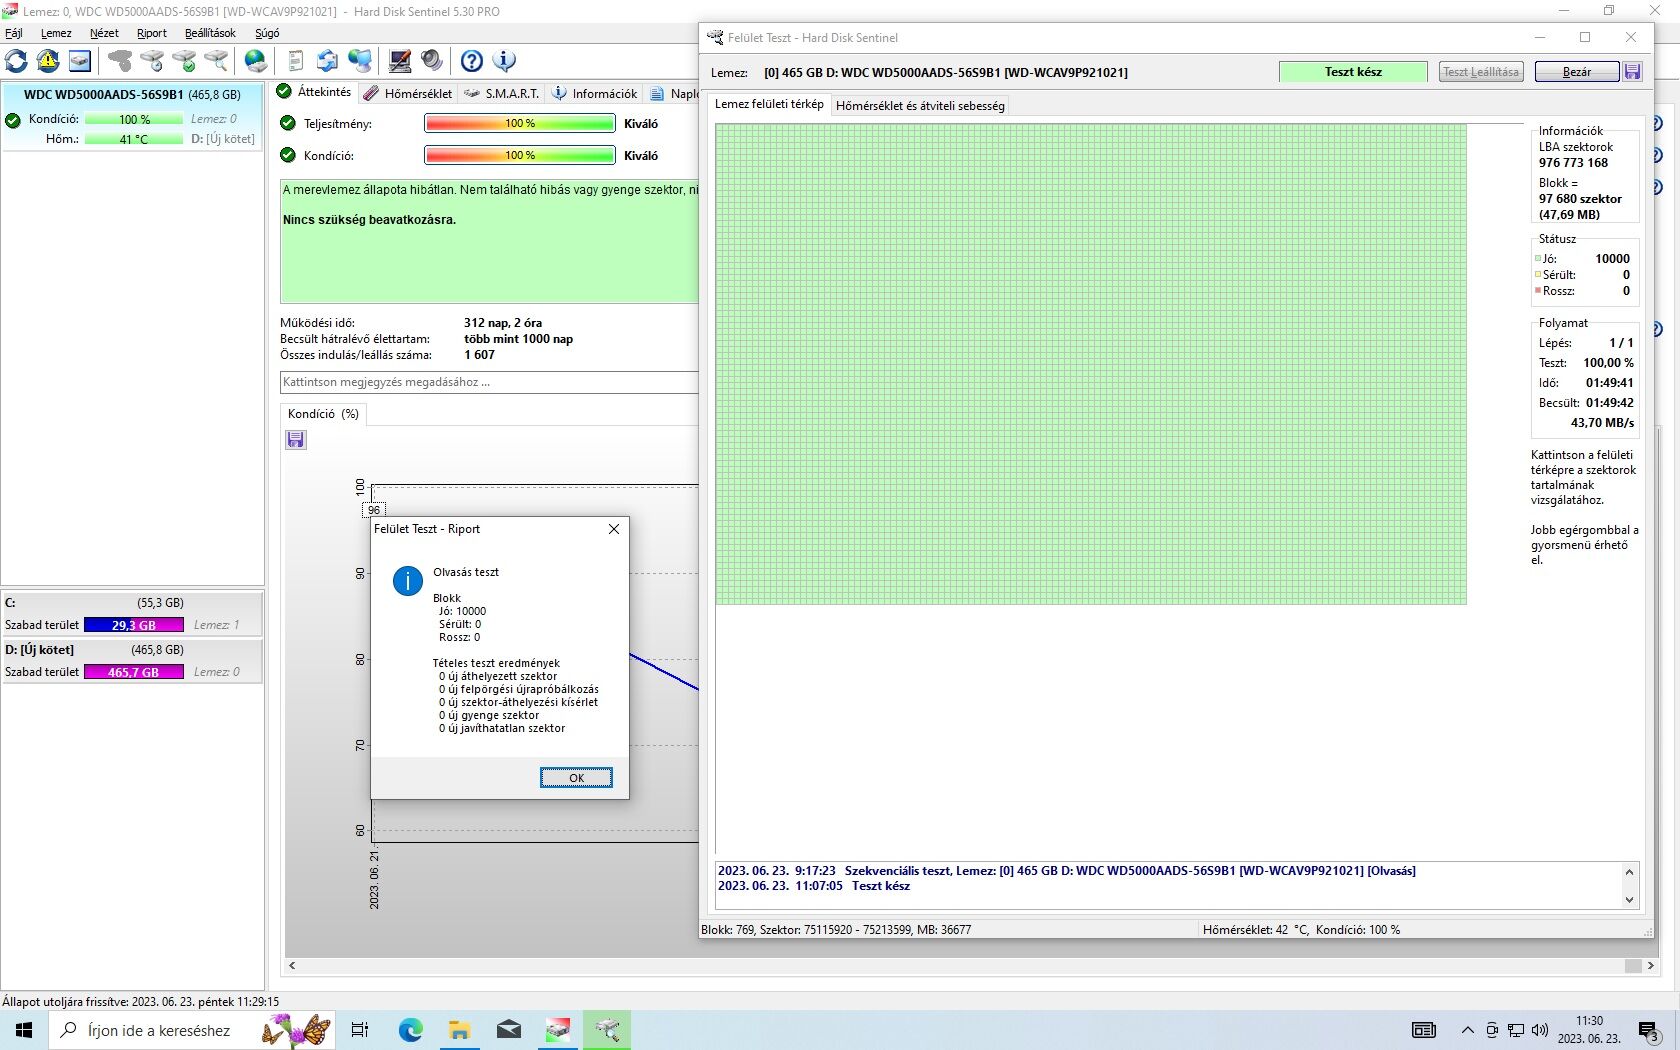Screen dimensions: 1680x1050
Task: Switch to the Hőmérséklet tab
Action: click(408, 93)
